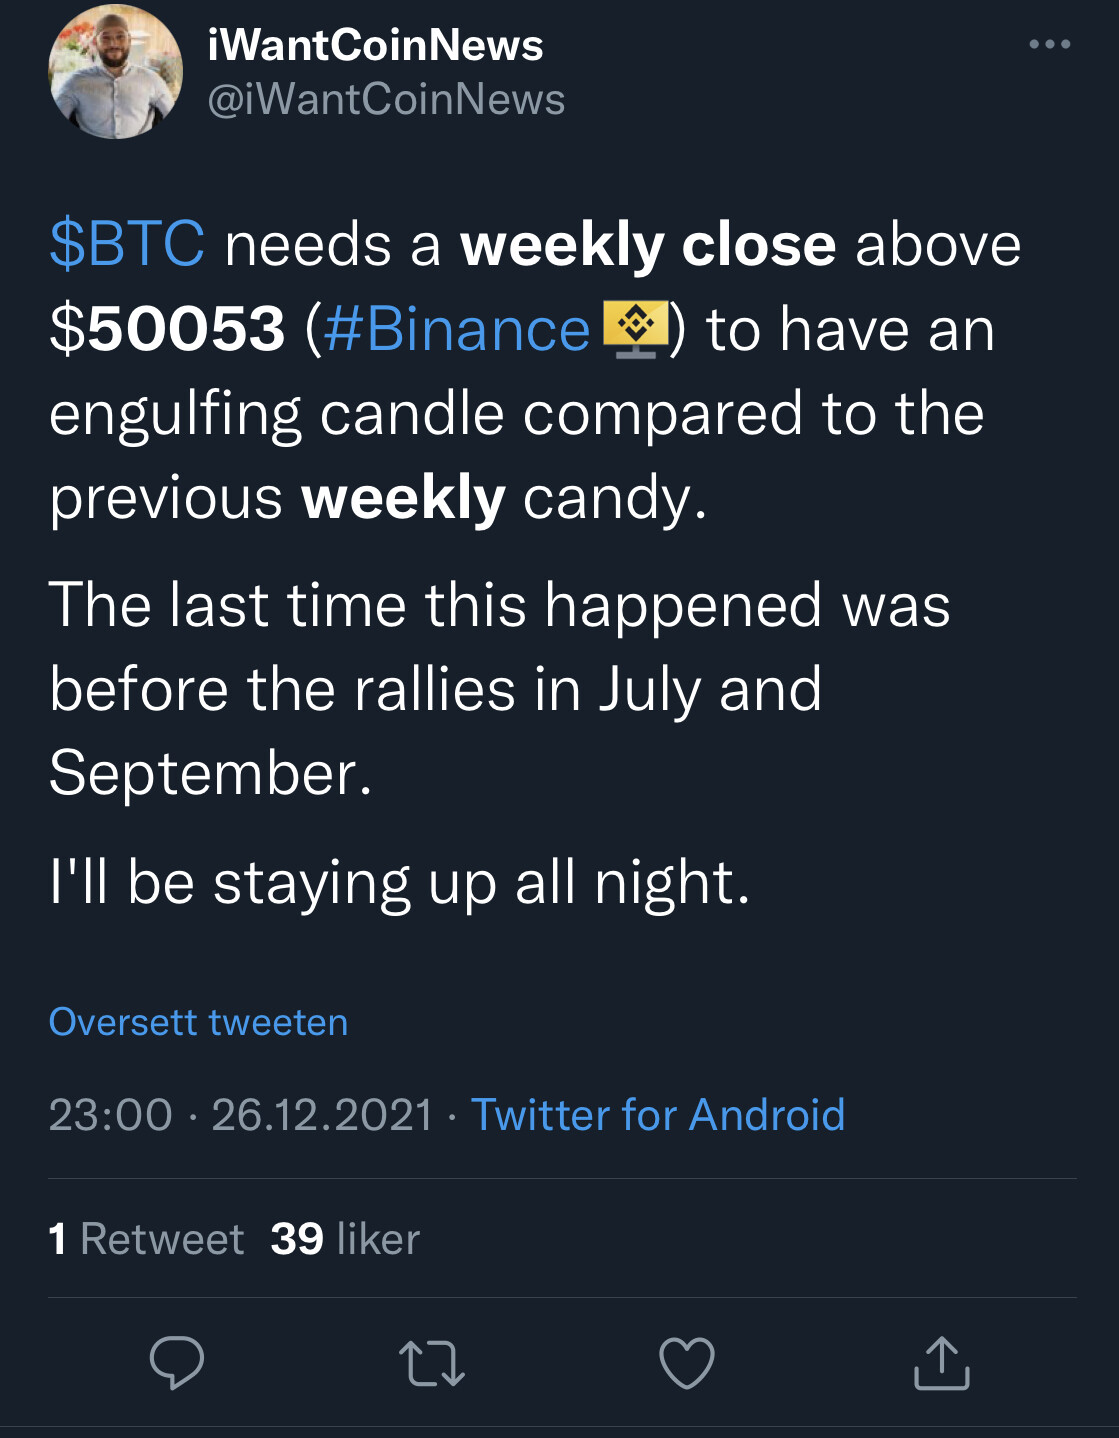Click the reply speech bubble icon

point(177,1362)
